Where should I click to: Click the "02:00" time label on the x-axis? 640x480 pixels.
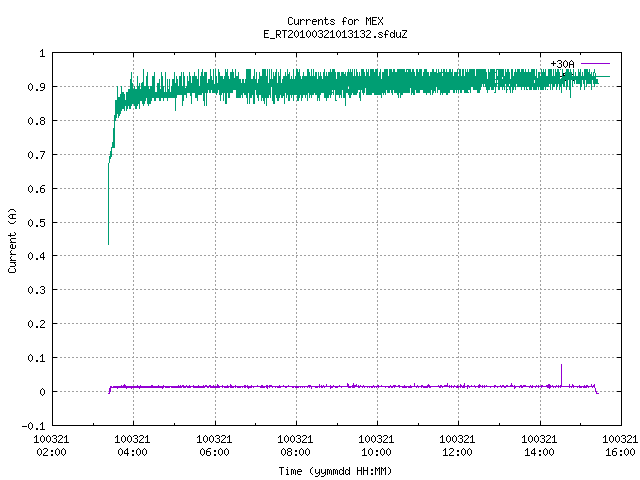point(51,452)
